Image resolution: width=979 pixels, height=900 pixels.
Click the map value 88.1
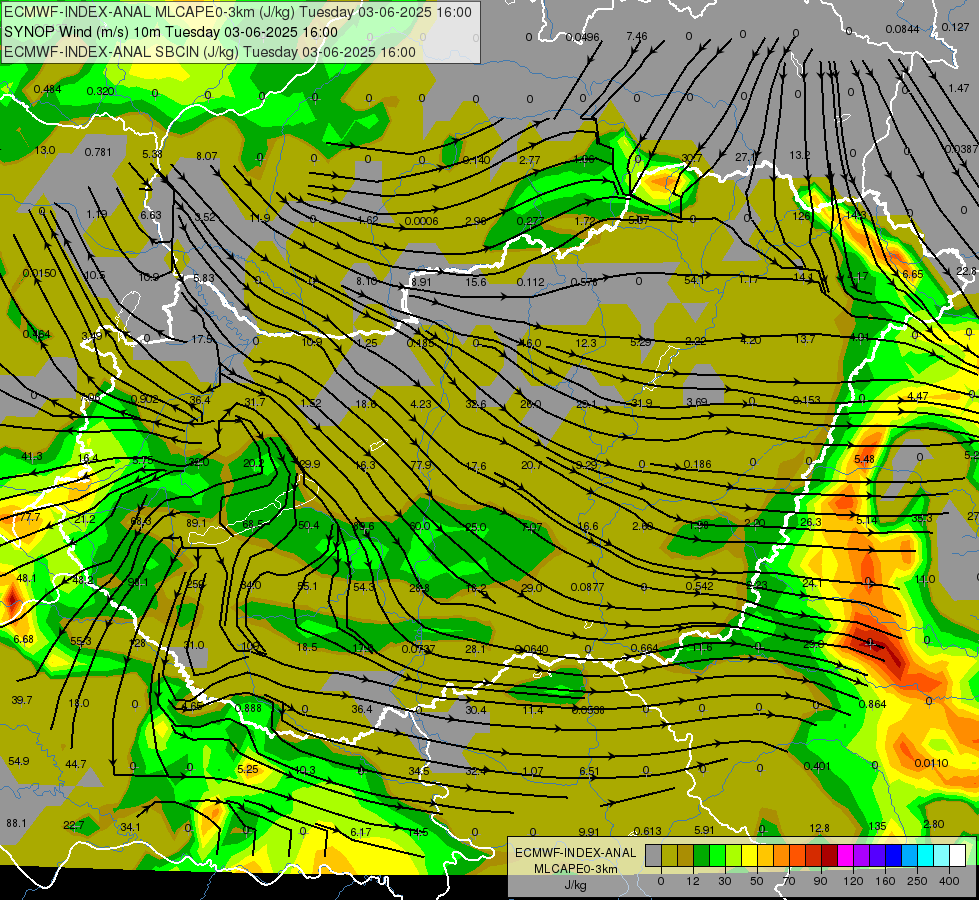coord(16,823)
